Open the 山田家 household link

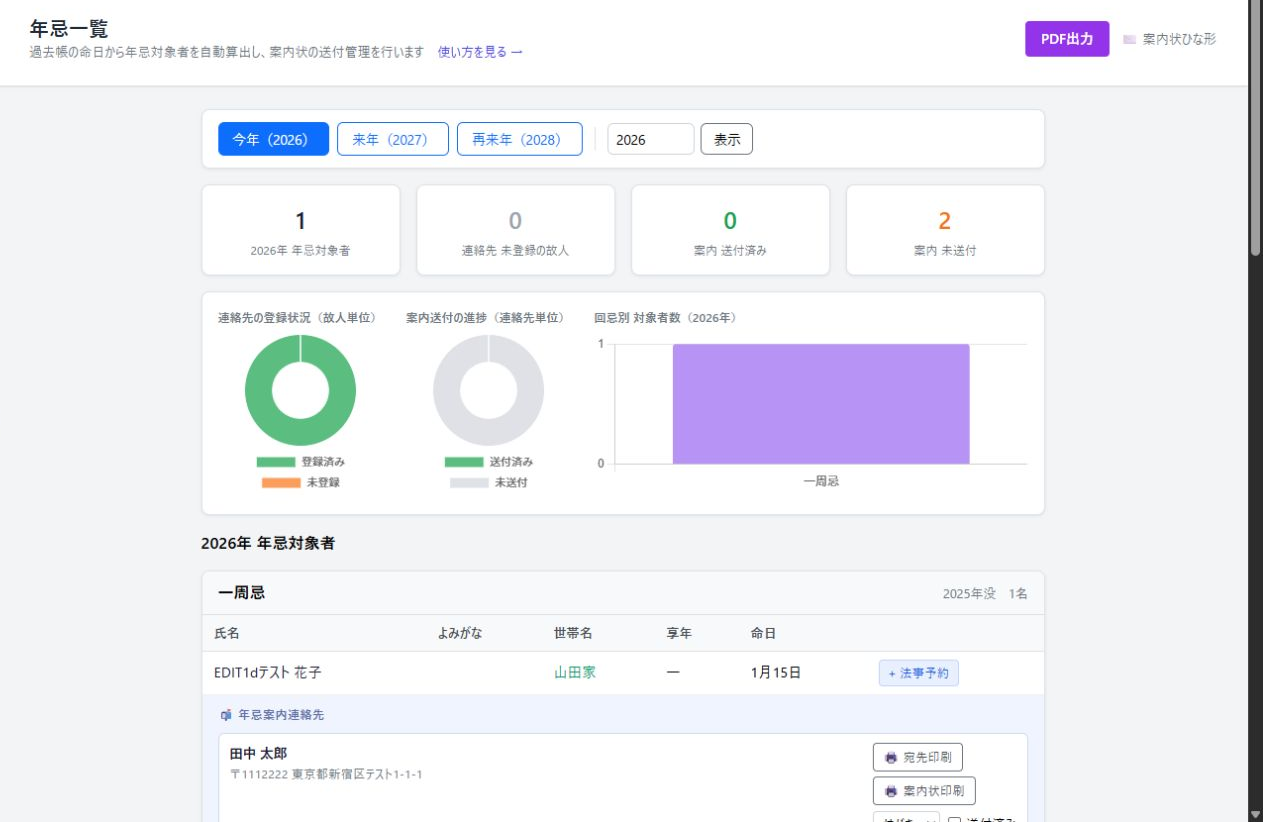click(575, 673)
